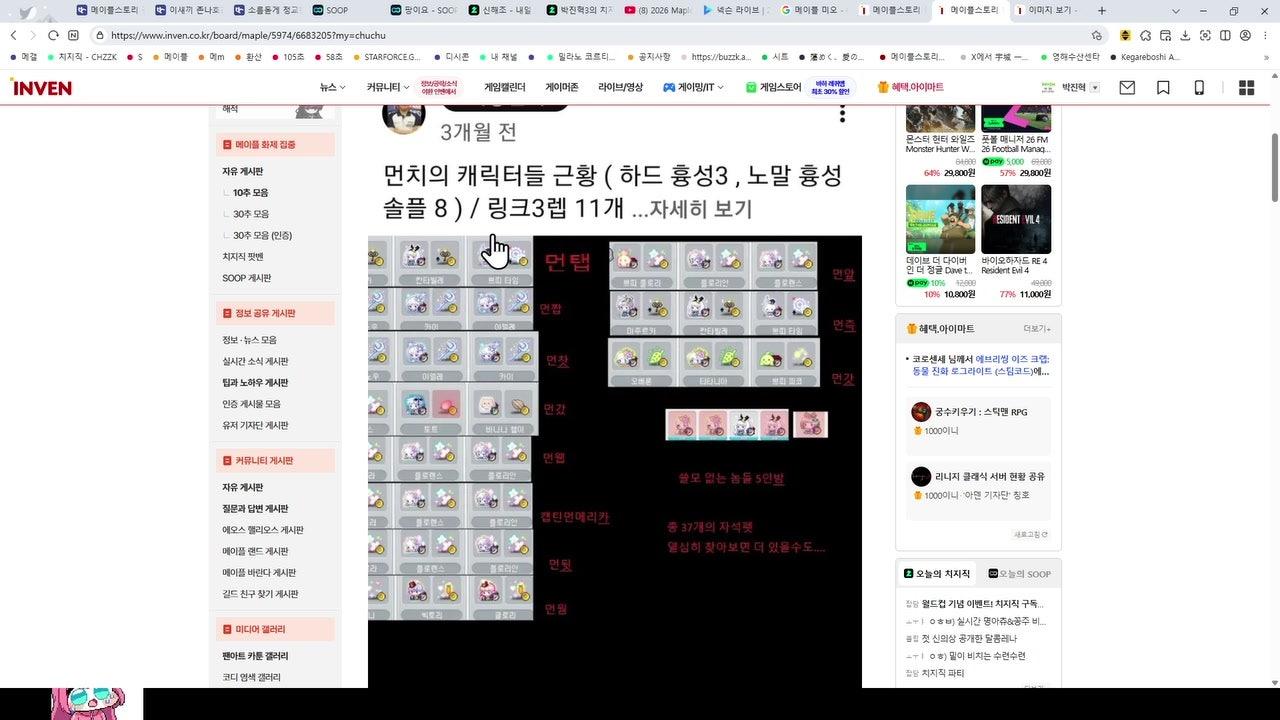The image size is (1280, 720).
Task: Open 게임캘린더 in top nav
Action: tap(505, 88)
